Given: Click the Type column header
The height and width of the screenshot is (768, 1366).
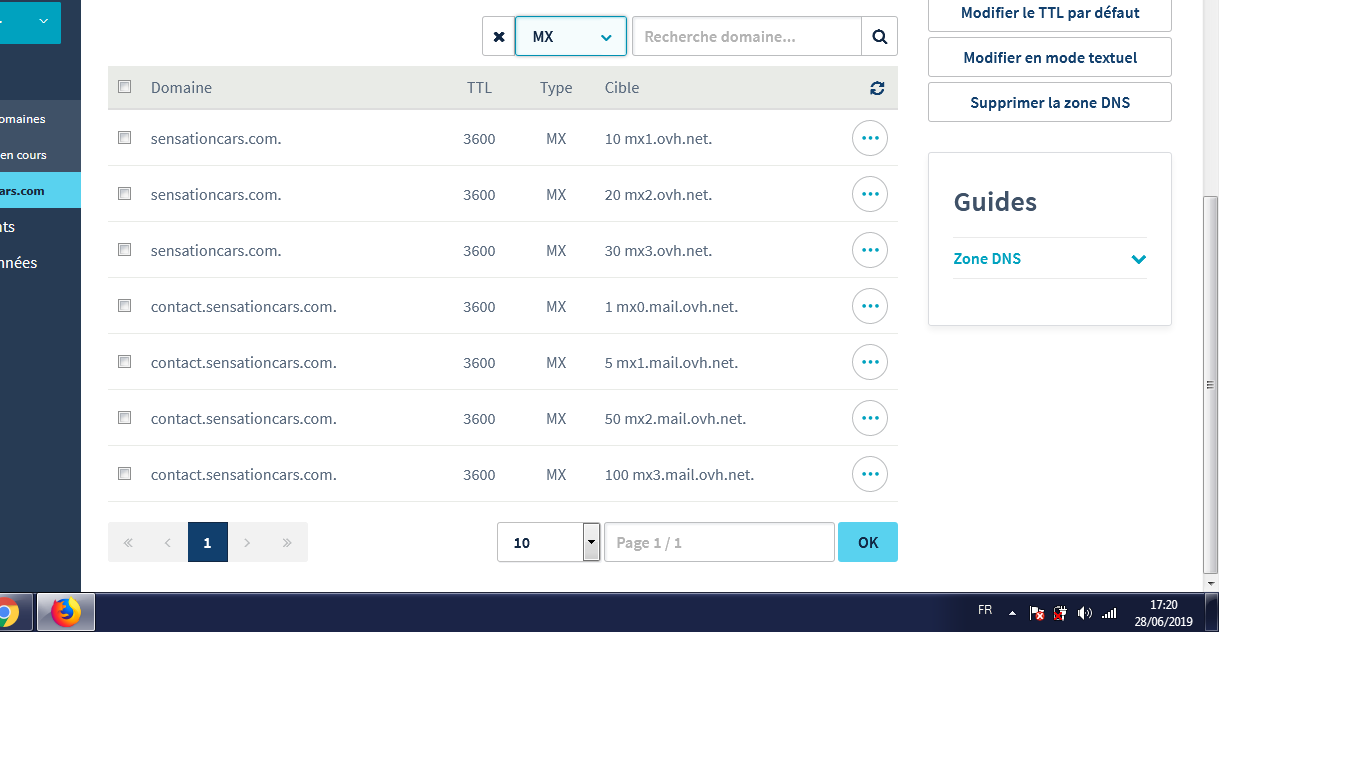Looking at the screenshot, I should pos(556,88).
